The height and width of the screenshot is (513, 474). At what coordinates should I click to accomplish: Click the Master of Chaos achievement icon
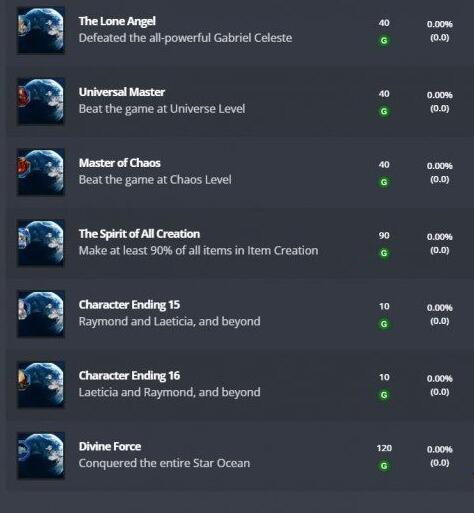click(41, 172)
